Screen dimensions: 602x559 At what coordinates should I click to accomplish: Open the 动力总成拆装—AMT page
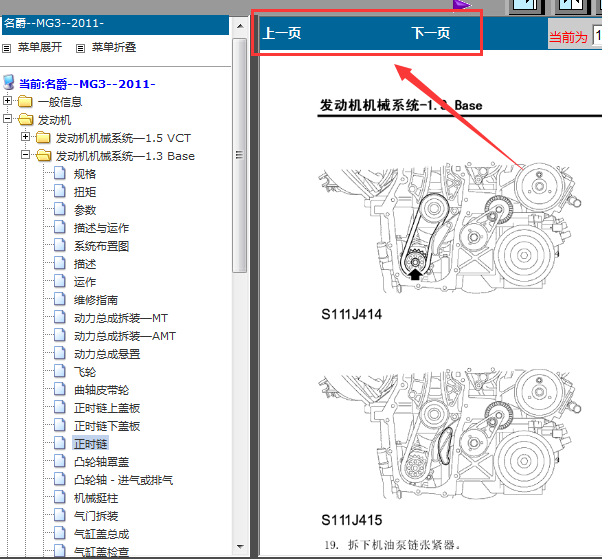pyautogui.click(x=125, y=336)
